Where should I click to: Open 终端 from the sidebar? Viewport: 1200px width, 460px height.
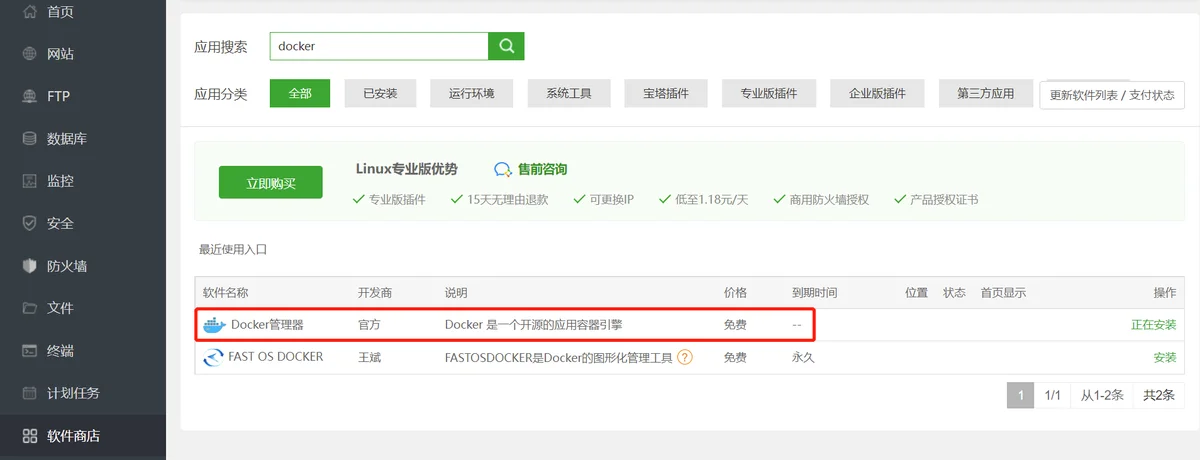point(60,351)
